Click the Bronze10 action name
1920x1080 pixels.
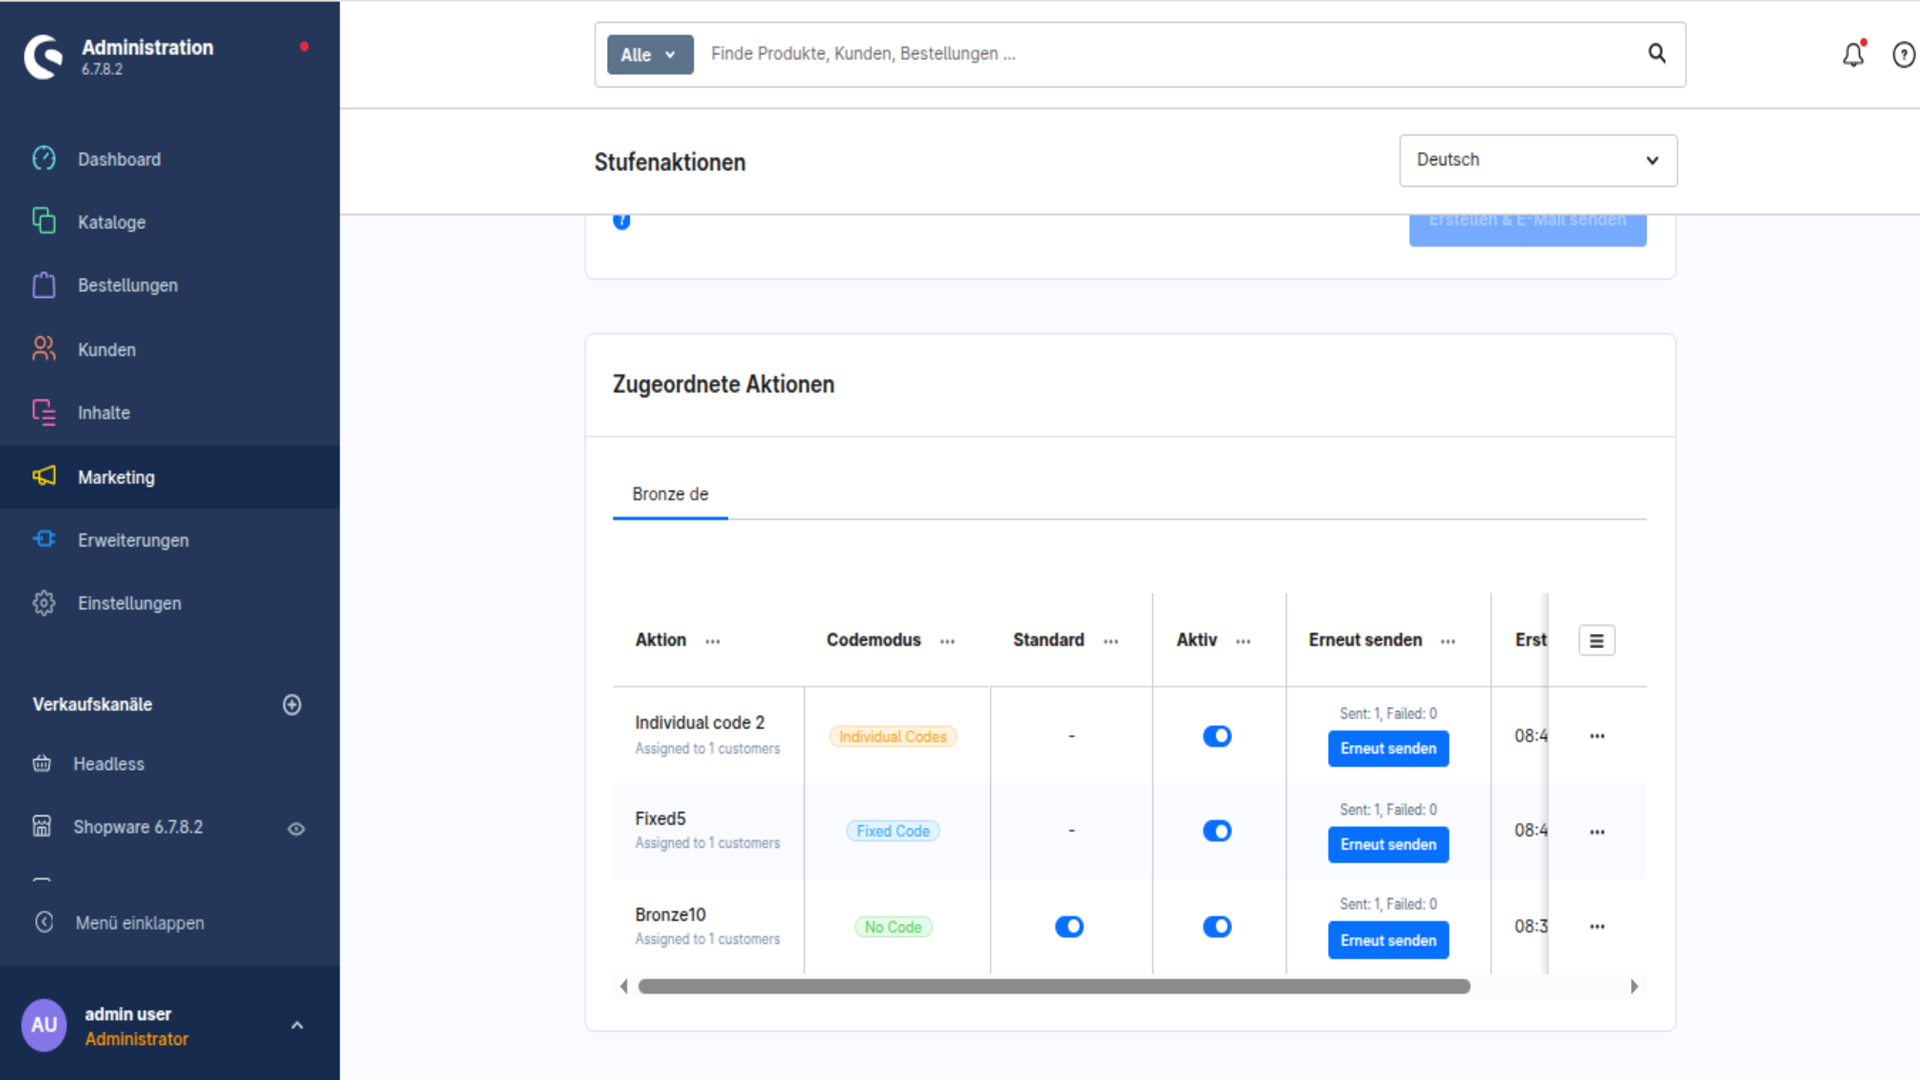click(x=670, y=914)
